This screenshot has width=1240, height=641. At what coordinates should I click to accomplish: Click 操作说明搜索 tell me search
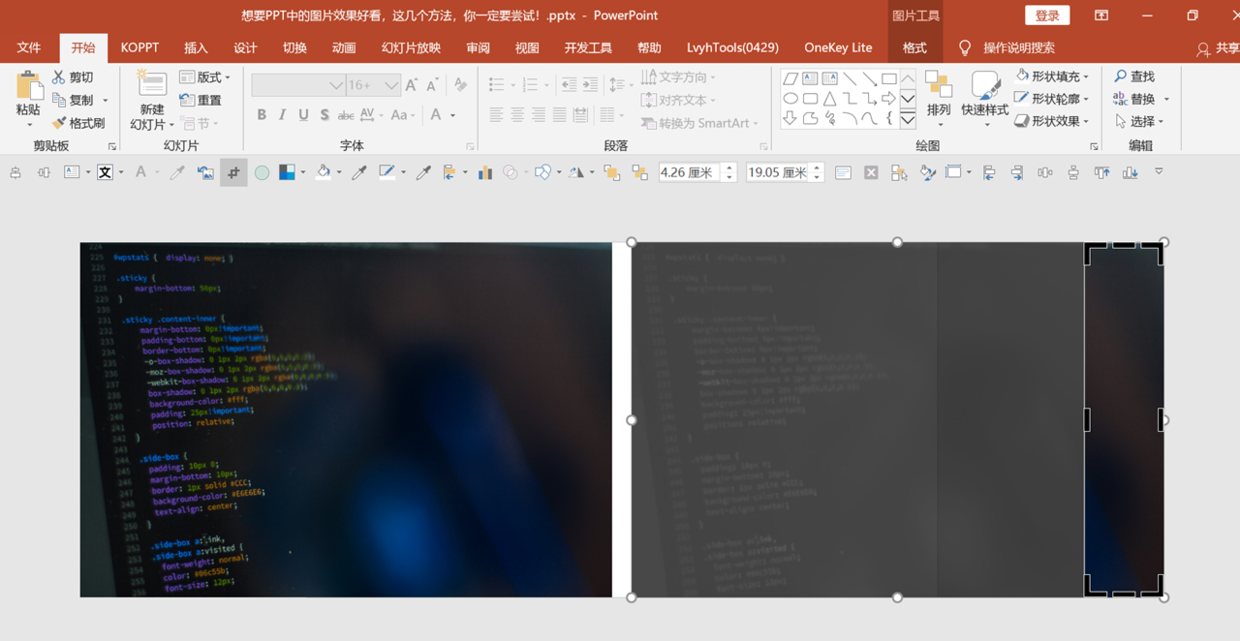(1006, 48)
